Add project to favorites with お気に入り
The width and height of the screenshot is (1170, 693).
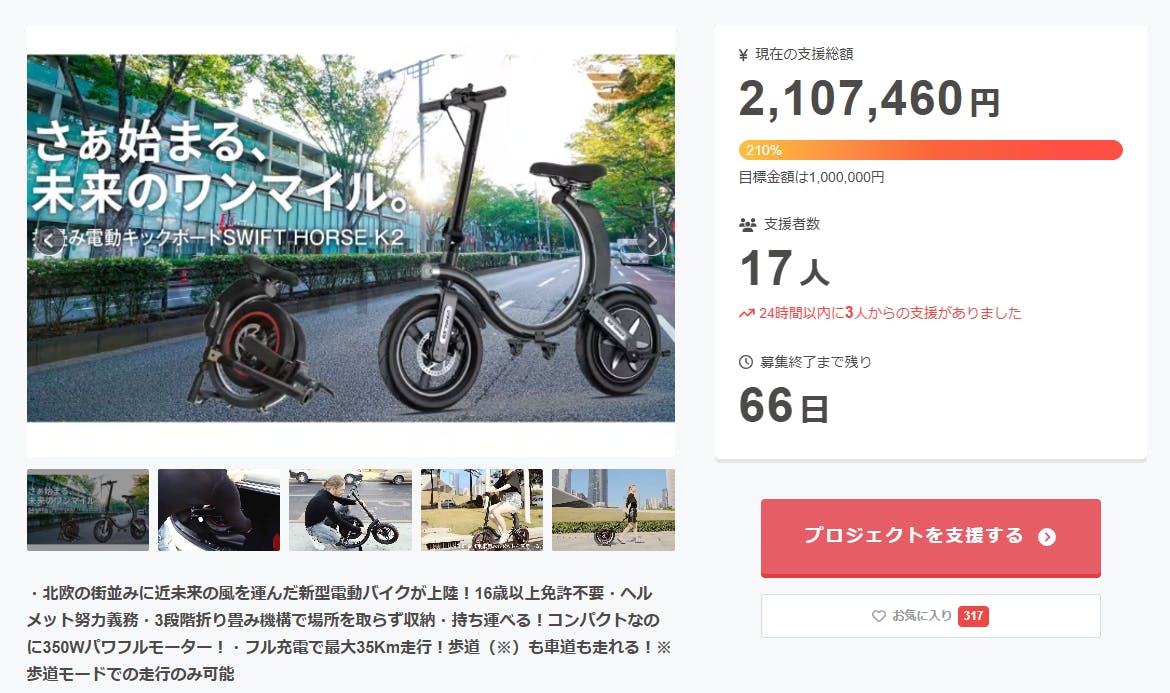tap(930, 616)
